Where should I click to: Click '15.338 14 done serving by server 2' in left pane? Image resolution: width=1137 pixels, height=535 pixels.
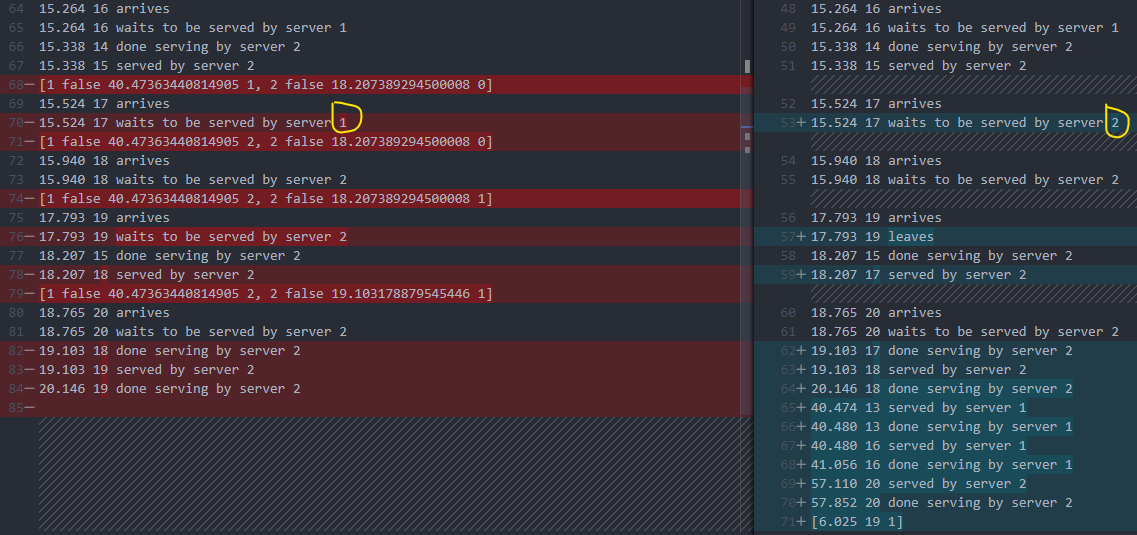pos(170,46)
